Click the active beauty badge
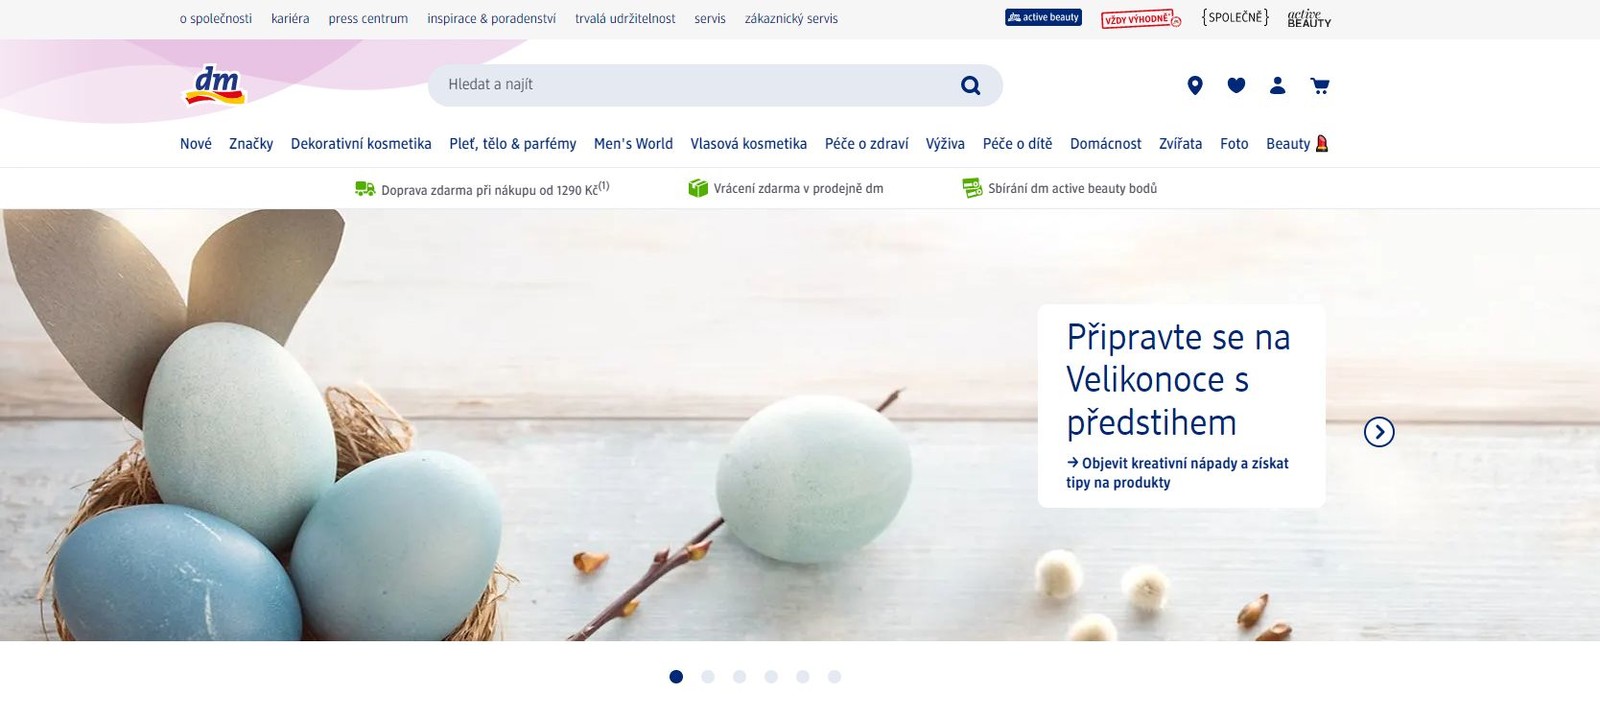 click(x=1043, y=18)
